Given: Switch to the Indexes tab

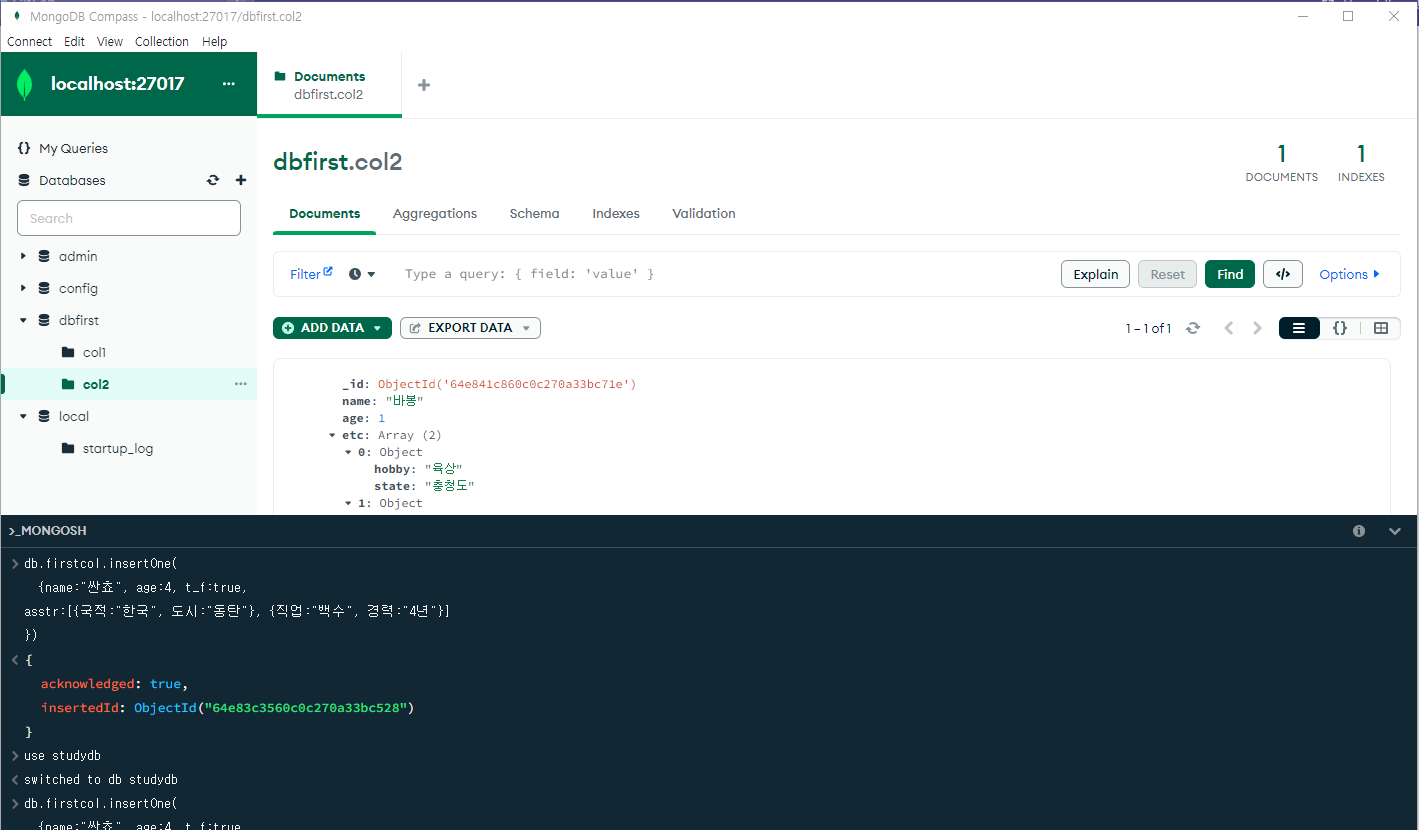Looking at the screenshot, I should click(616, 214).
